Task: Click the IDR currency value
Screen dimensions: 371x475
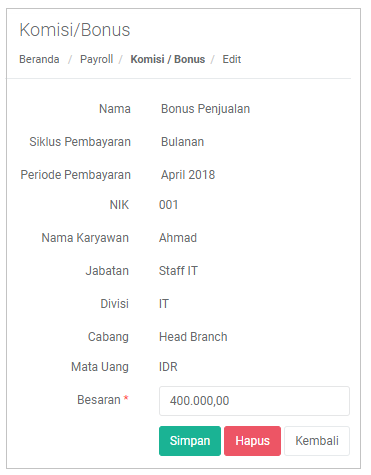Action: click(x=168, y=367)
